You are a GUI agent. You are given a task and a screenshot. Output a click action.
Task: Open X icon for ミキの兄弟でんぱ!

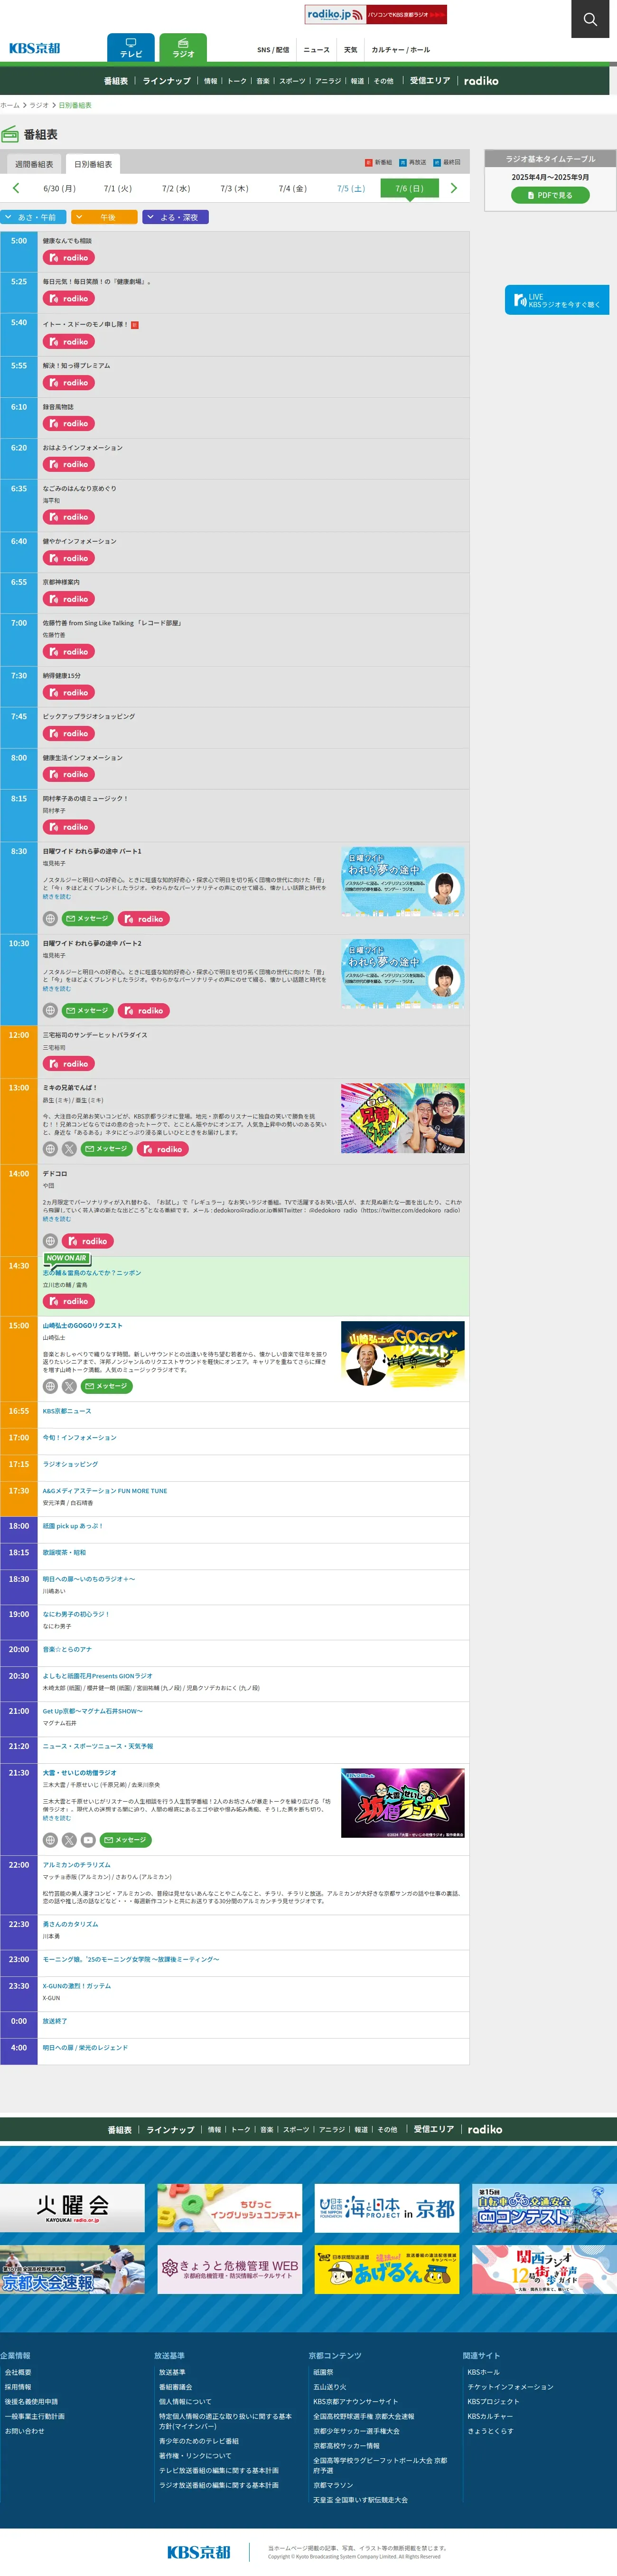pos(69,1149)
